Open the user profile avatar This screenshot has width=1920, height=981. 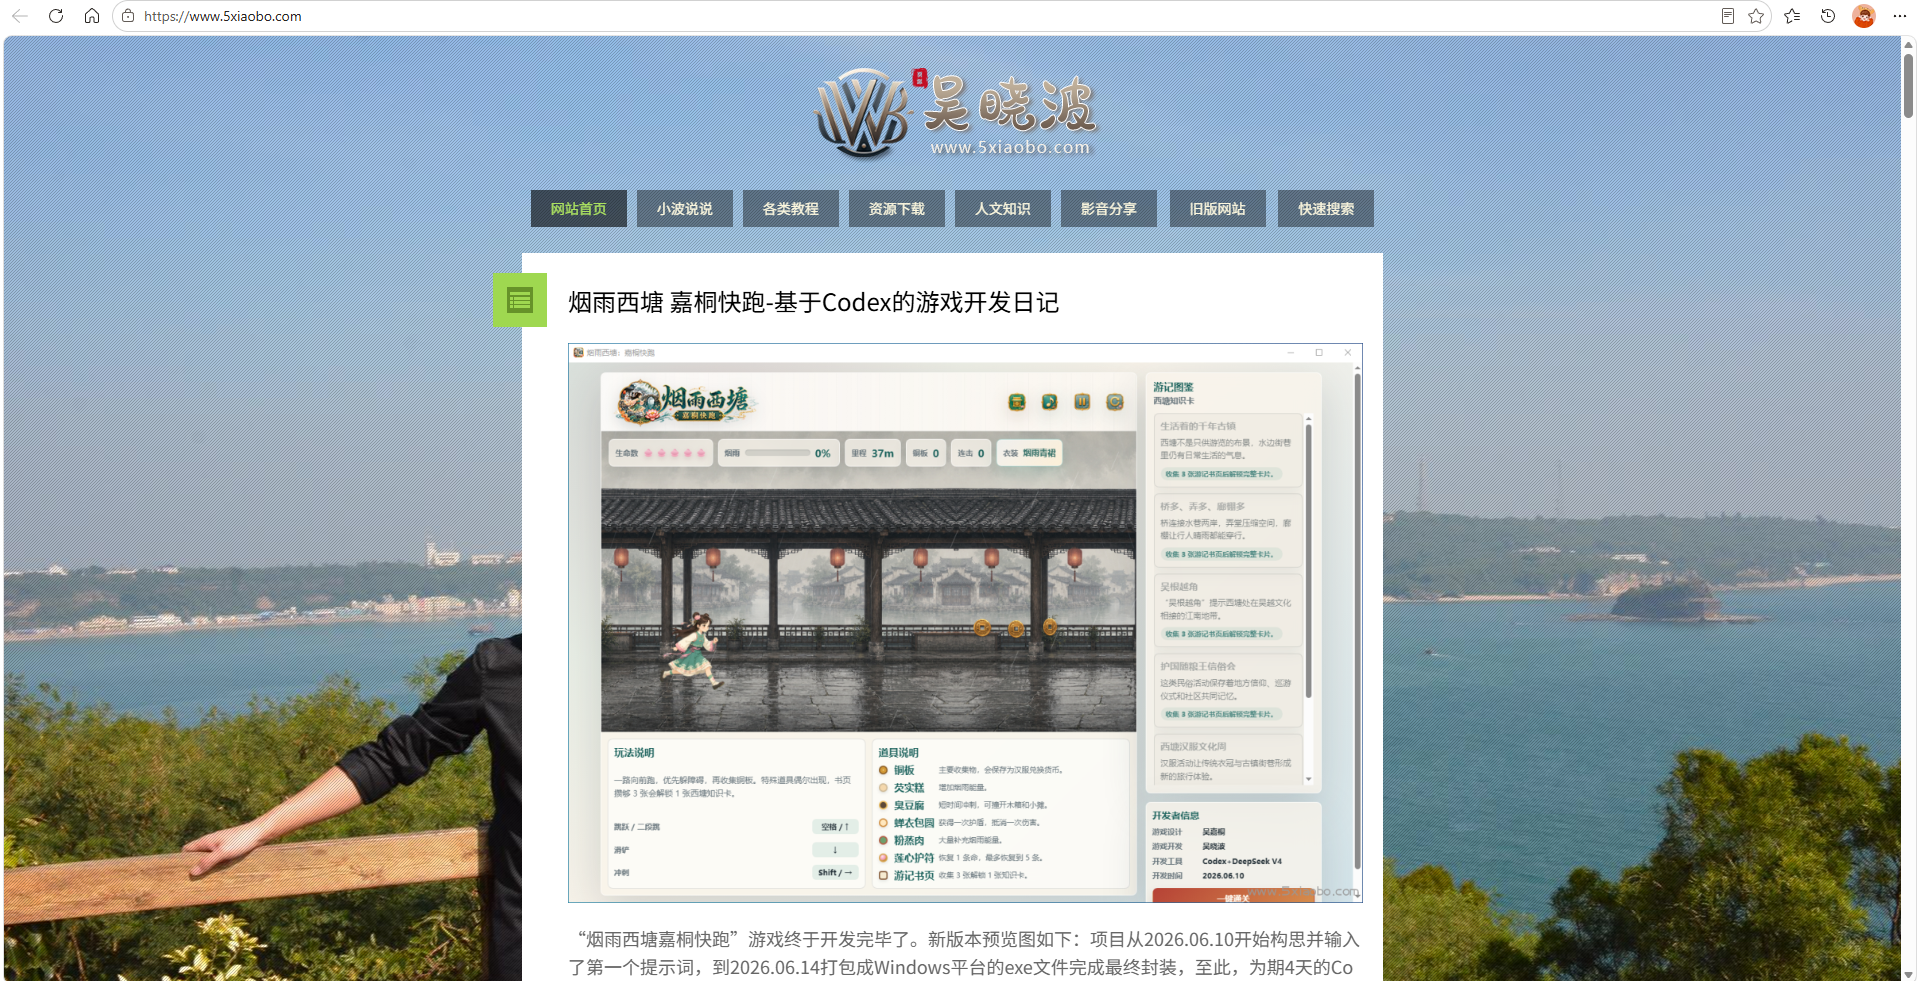click(1864, 16)
